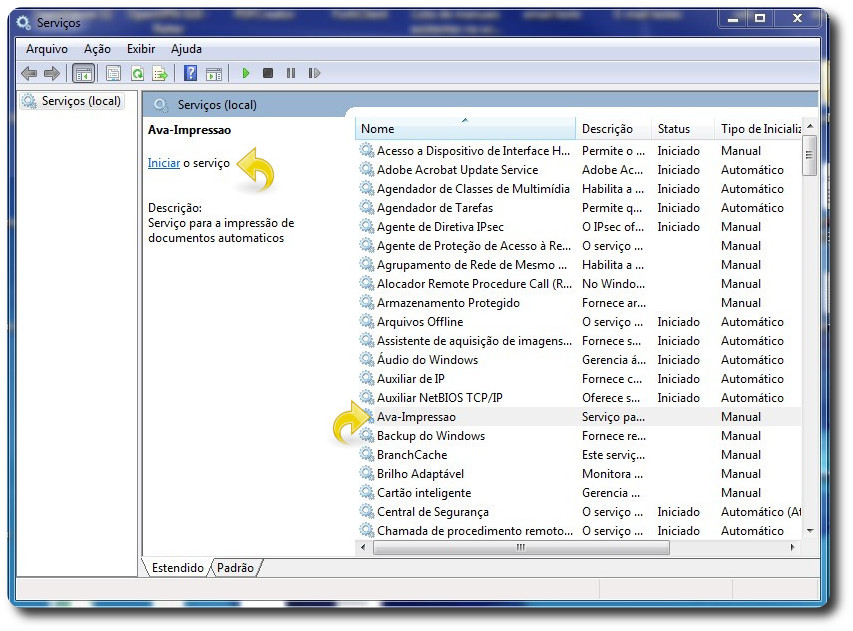Click Manual startup type of BranchCache

pyautogui.click(x=741, y=455)
